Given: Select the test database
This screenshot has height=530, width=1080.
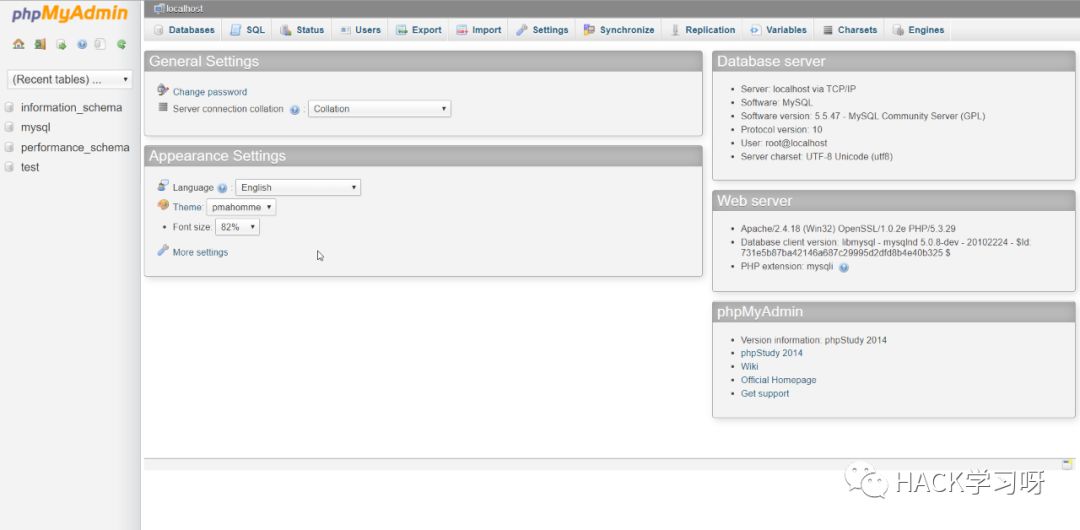Looking at the screenshot, I should pyautogui.click(x=30, y=167).
